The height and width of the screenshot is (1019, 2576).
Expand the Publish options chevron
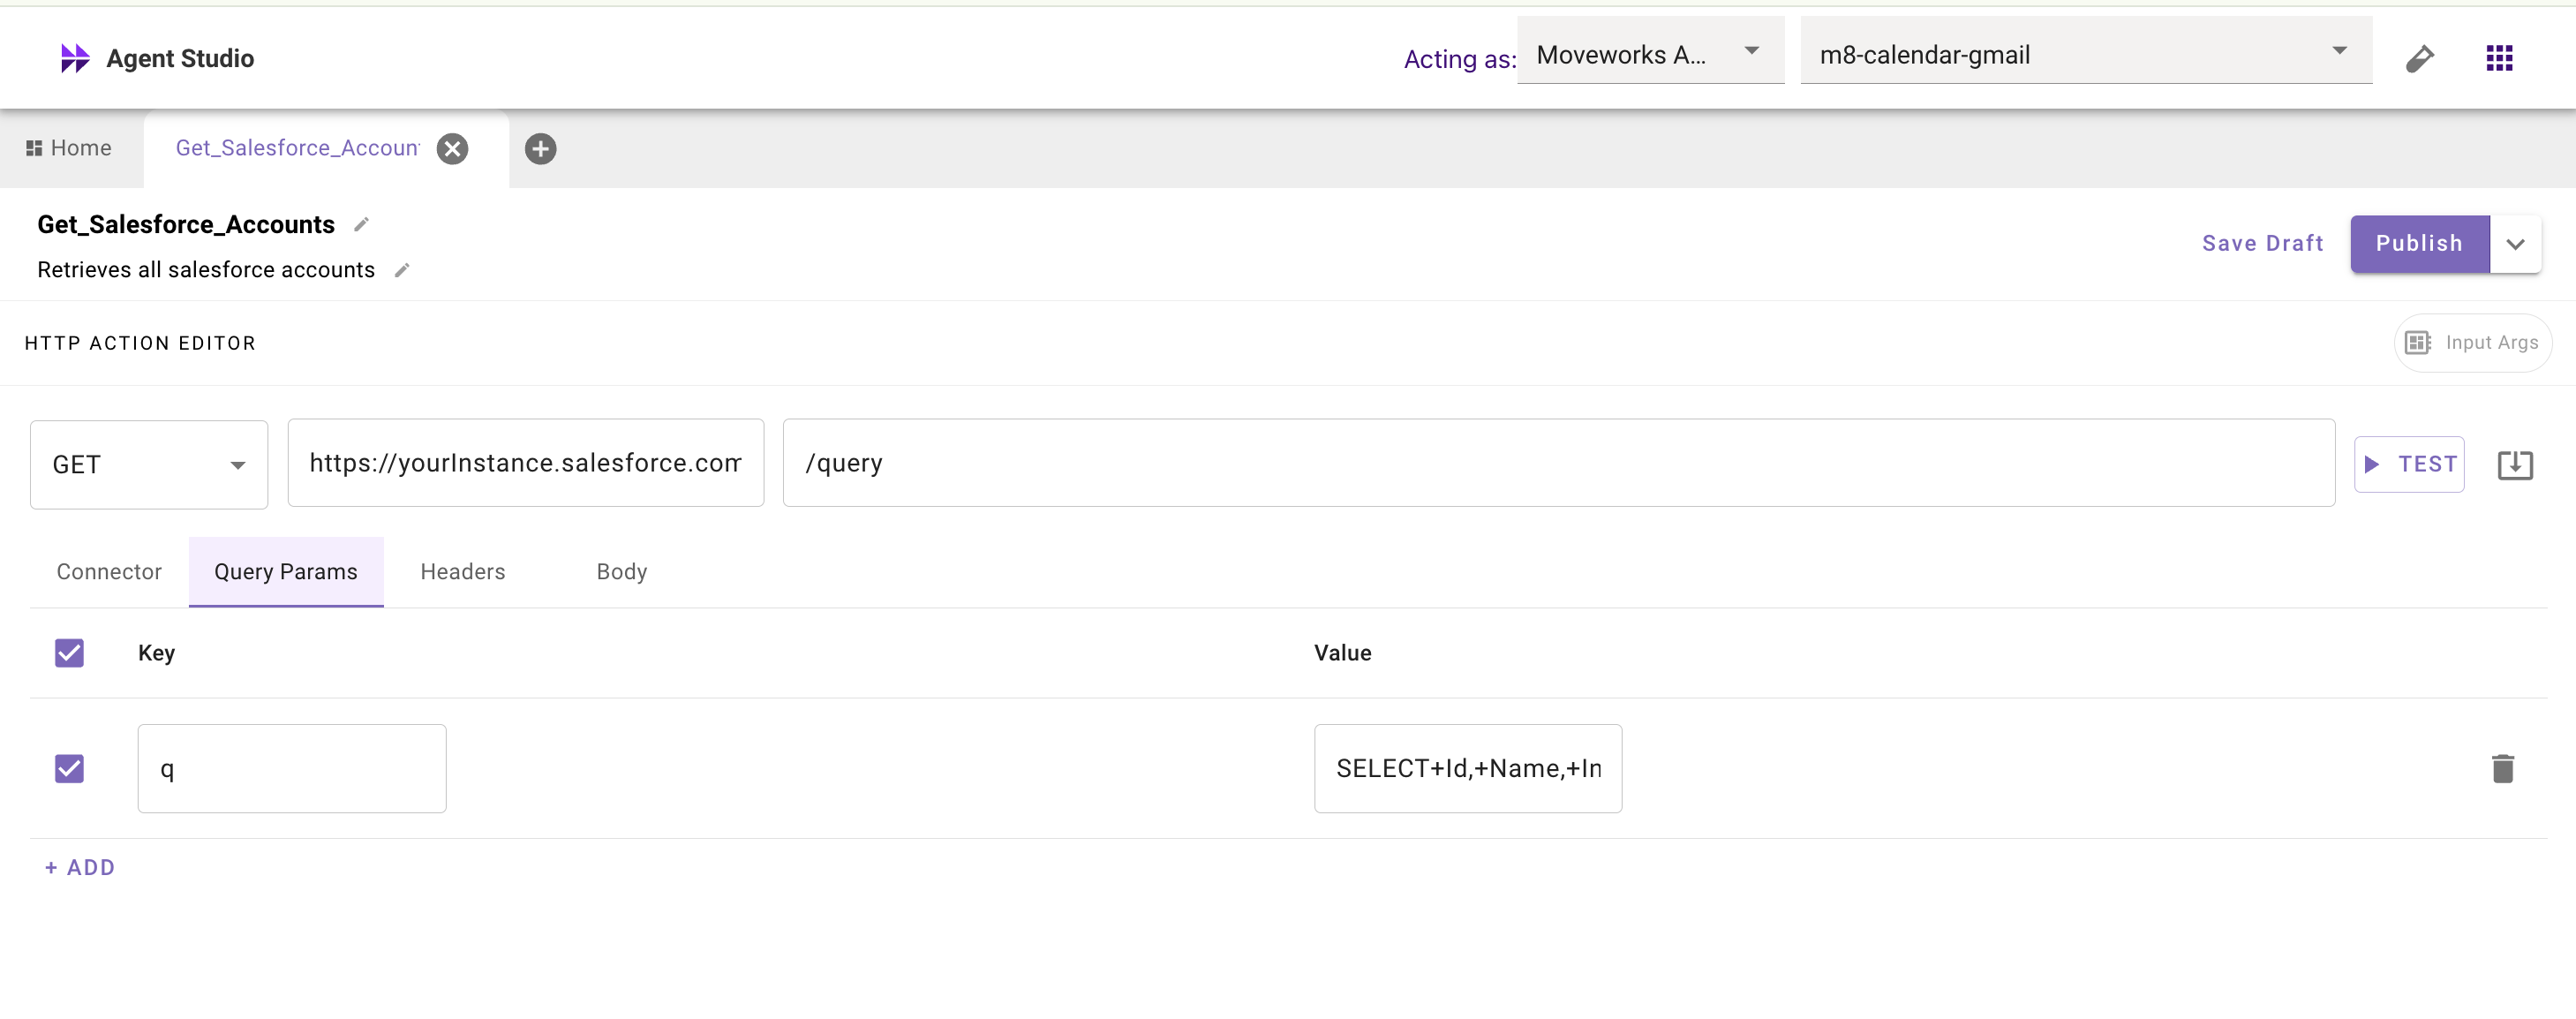point(2515,244)
